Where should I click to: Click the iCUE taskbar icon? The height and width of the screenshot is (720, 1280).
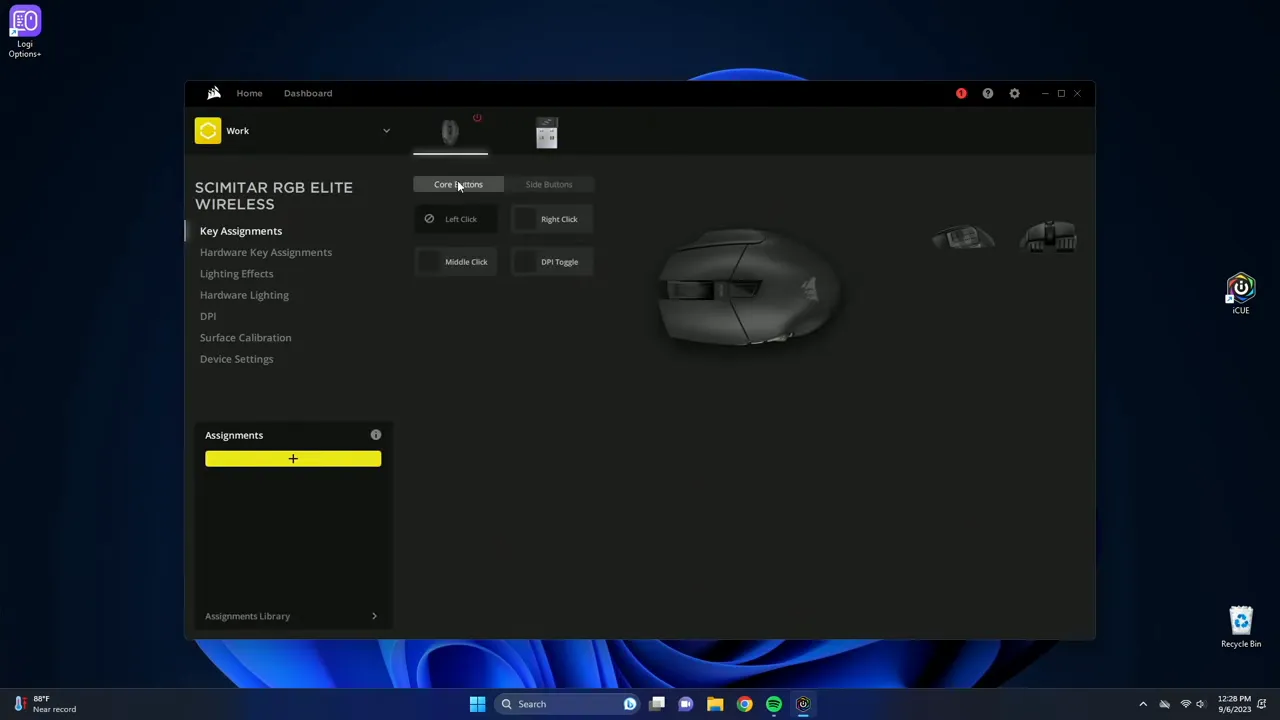pos(802,704)
